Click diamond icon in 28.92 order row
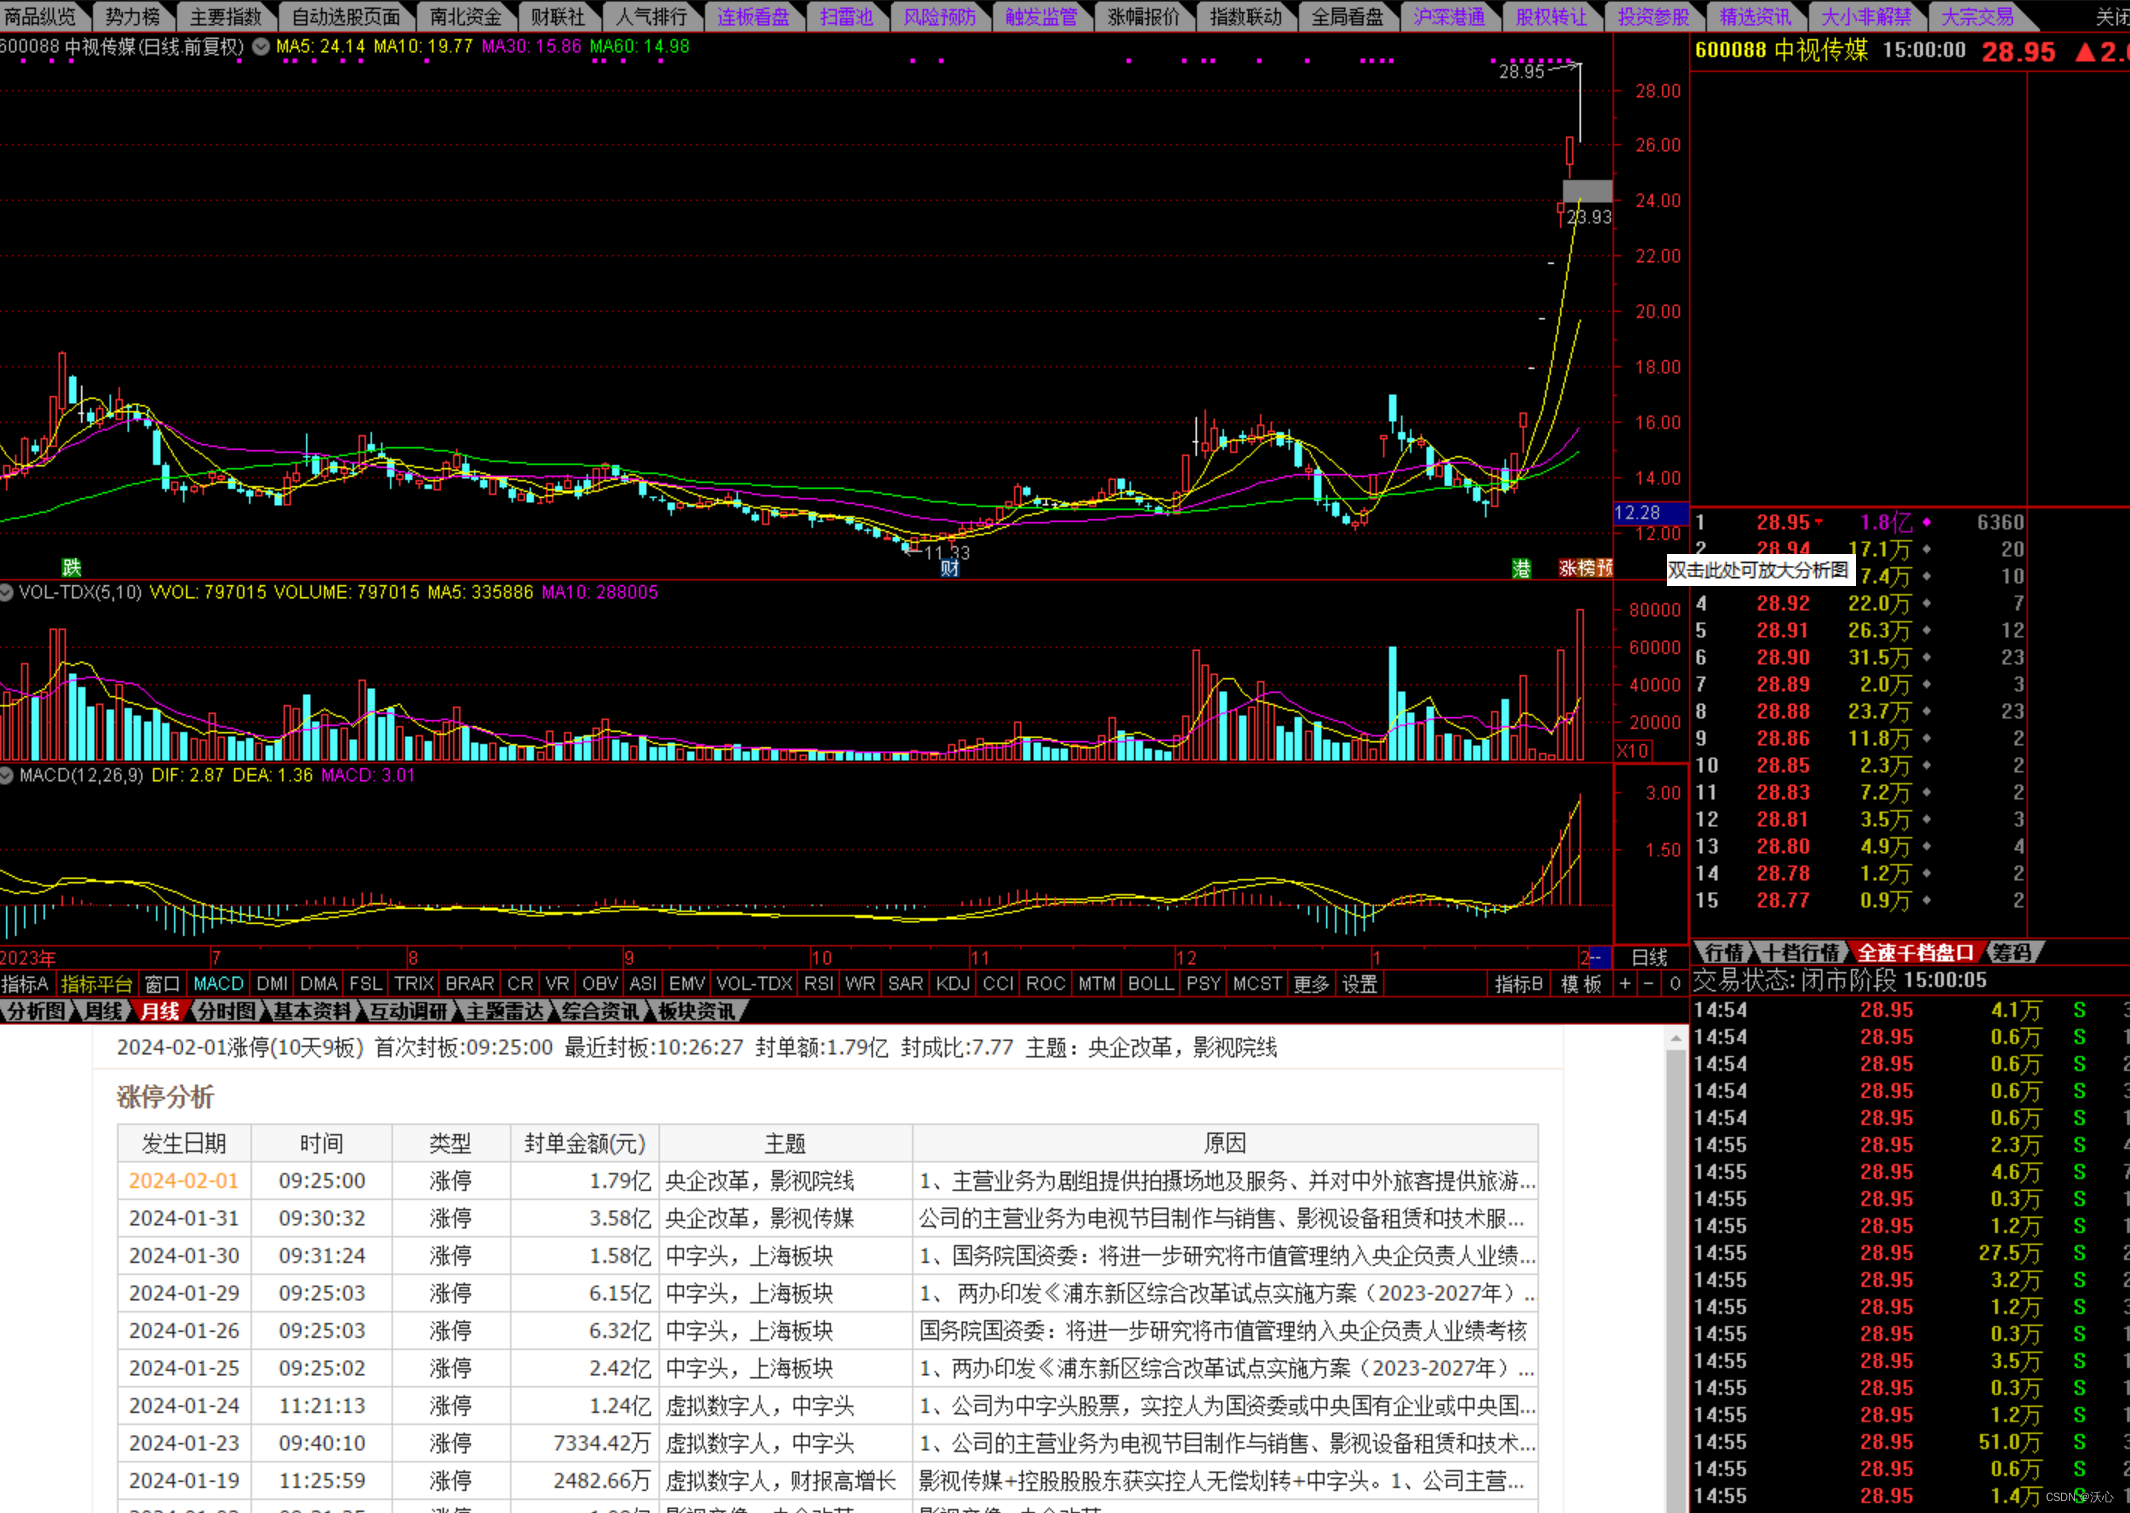Screen dimensions: 2130x1513 tap(1926, 603)
